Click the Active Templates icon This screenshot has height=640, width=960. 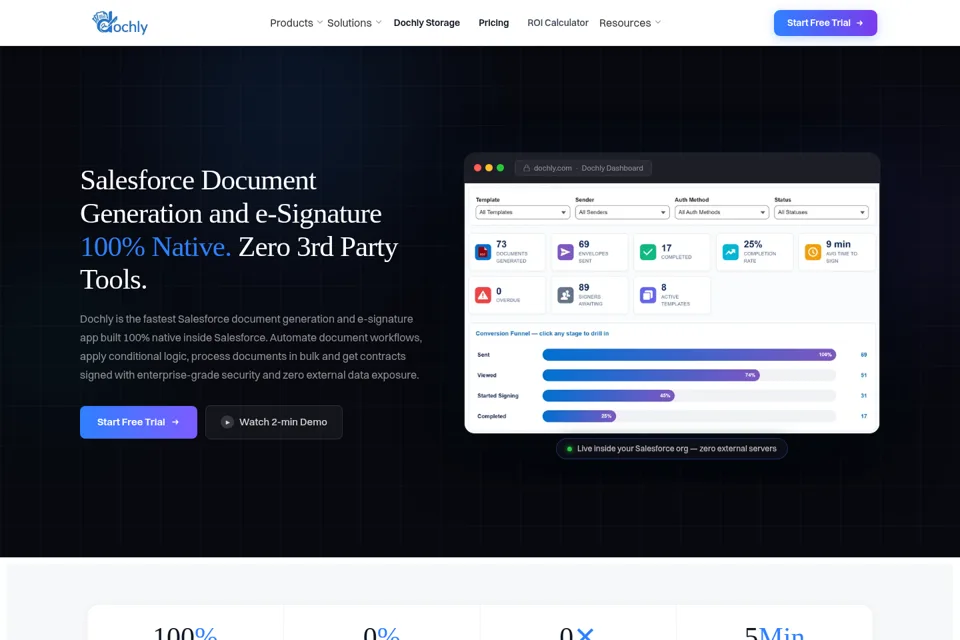(x=648, y=295)
